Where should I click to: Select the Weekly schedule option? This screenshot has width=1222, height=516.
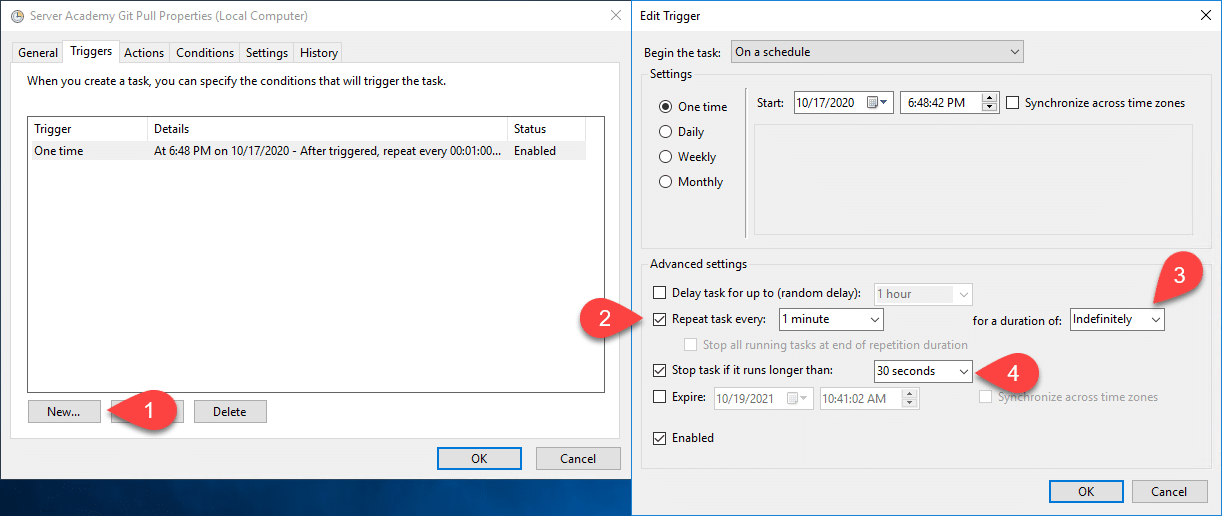click(x=666, y=157)
